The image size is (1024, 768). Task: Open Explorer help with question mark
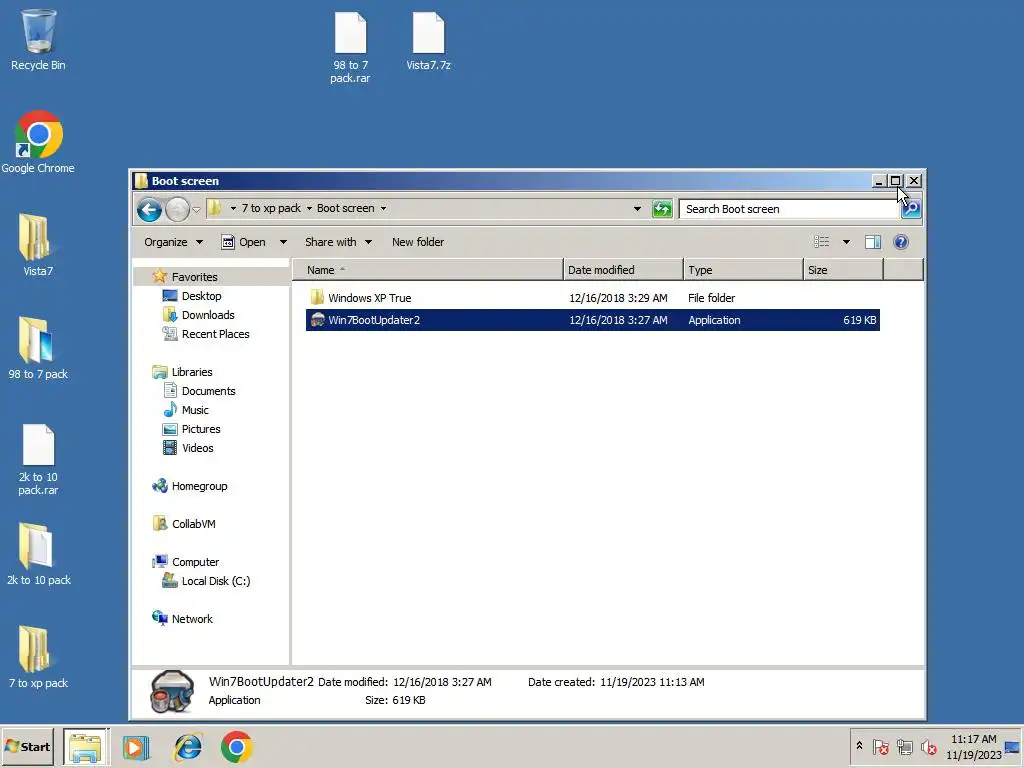[x=901, y=242]
